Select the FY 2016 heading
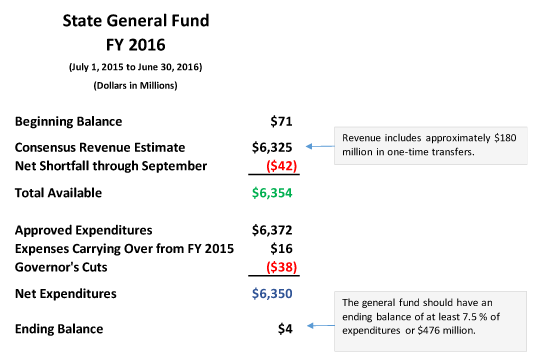This screenshot has width=540, height=360. click(x=136, y=45)
